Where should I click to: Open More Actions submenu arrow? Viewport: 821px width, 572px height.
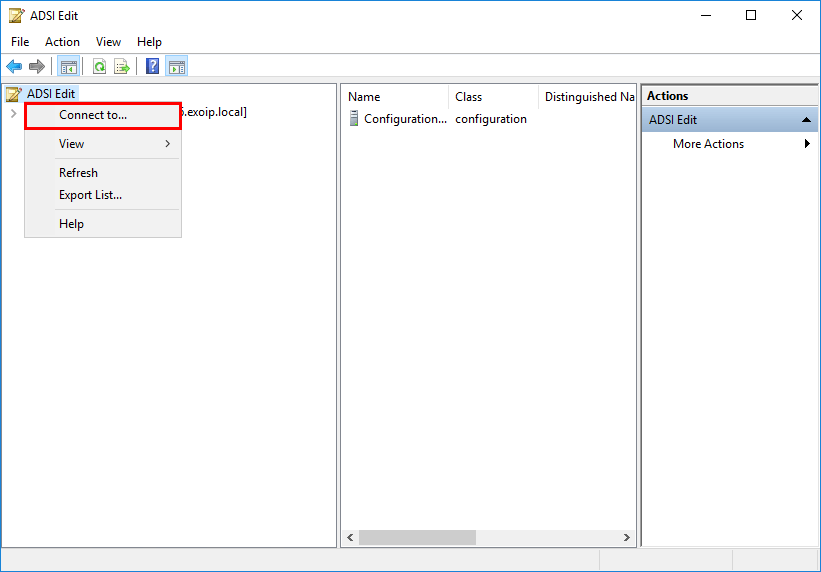[x=807, y=144]
